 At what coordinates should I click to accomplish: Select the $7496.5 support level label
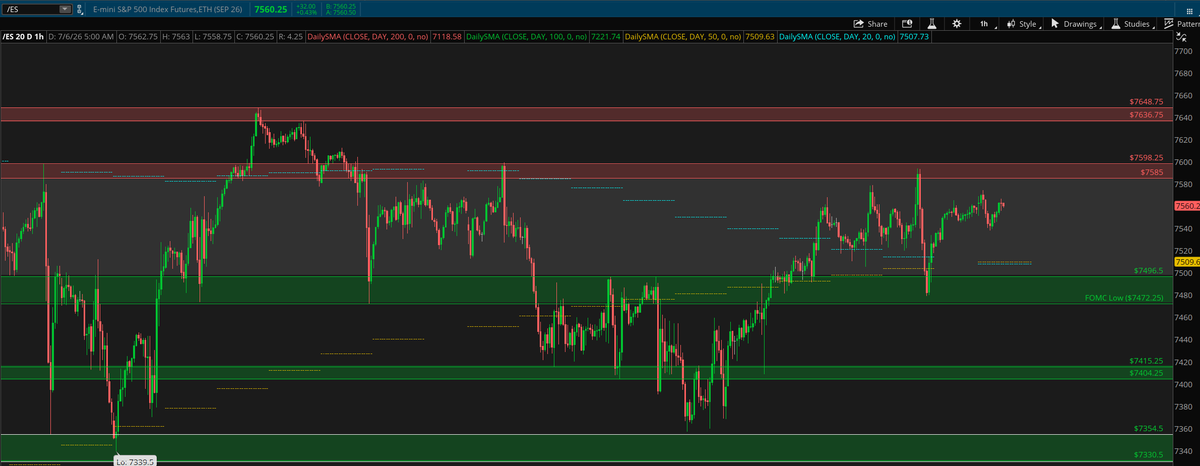pyautogui.click(x=1148, y=271)
